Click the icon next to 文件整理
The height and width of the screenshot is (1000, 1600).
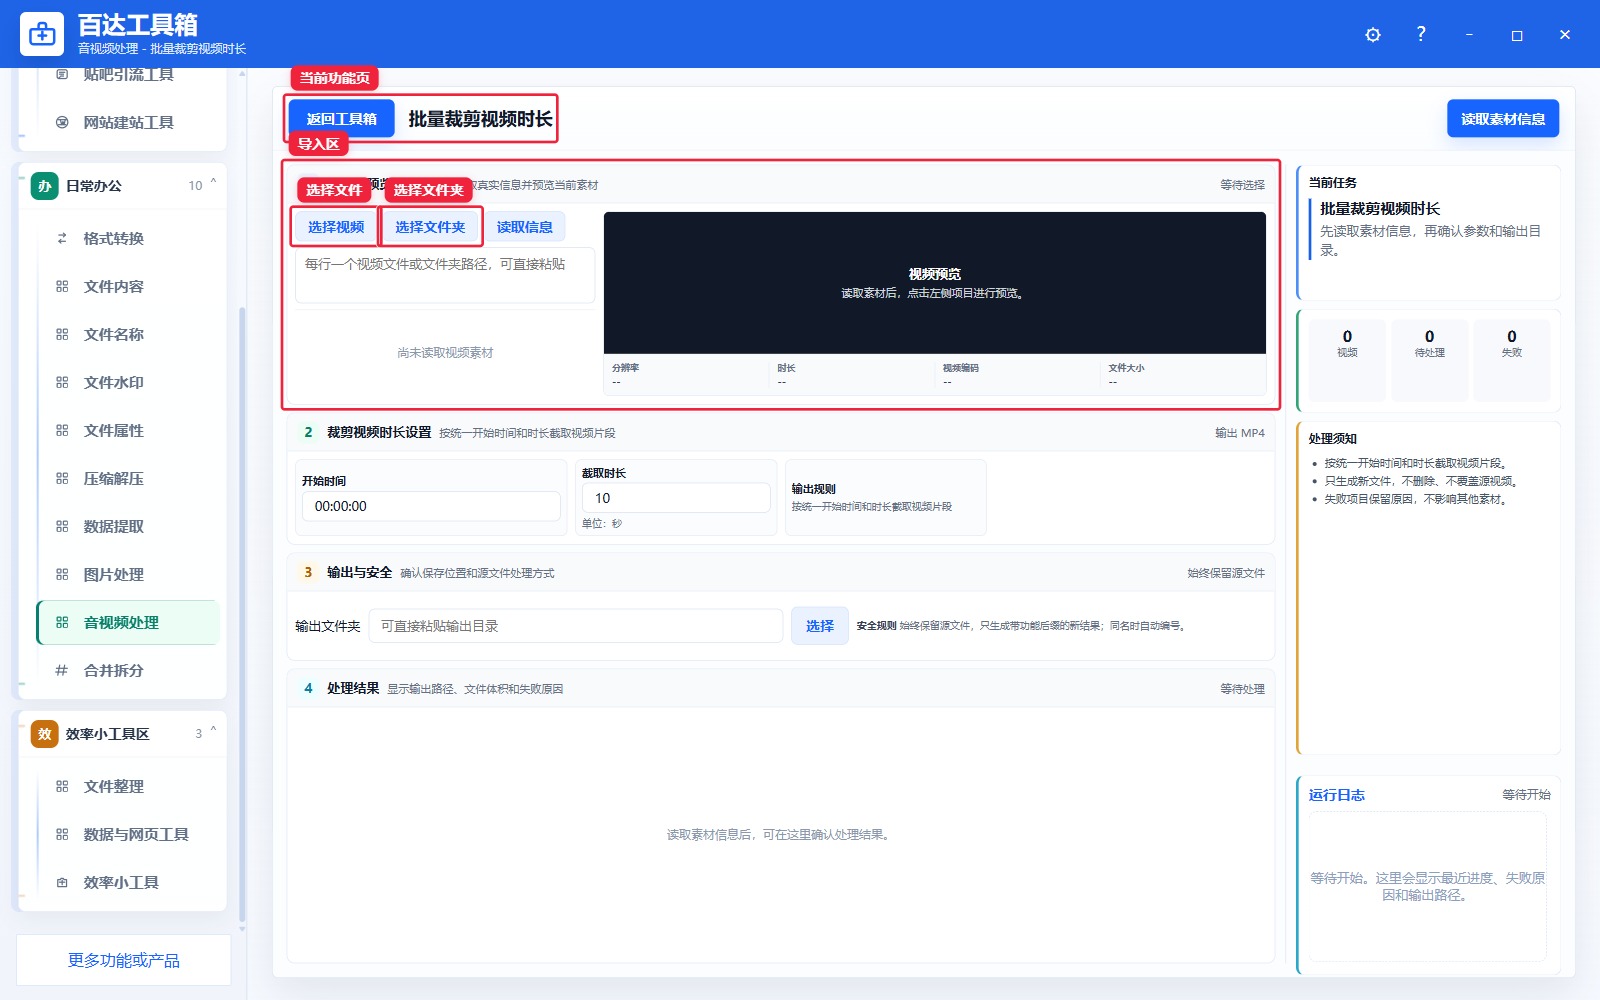coord(62,786)
